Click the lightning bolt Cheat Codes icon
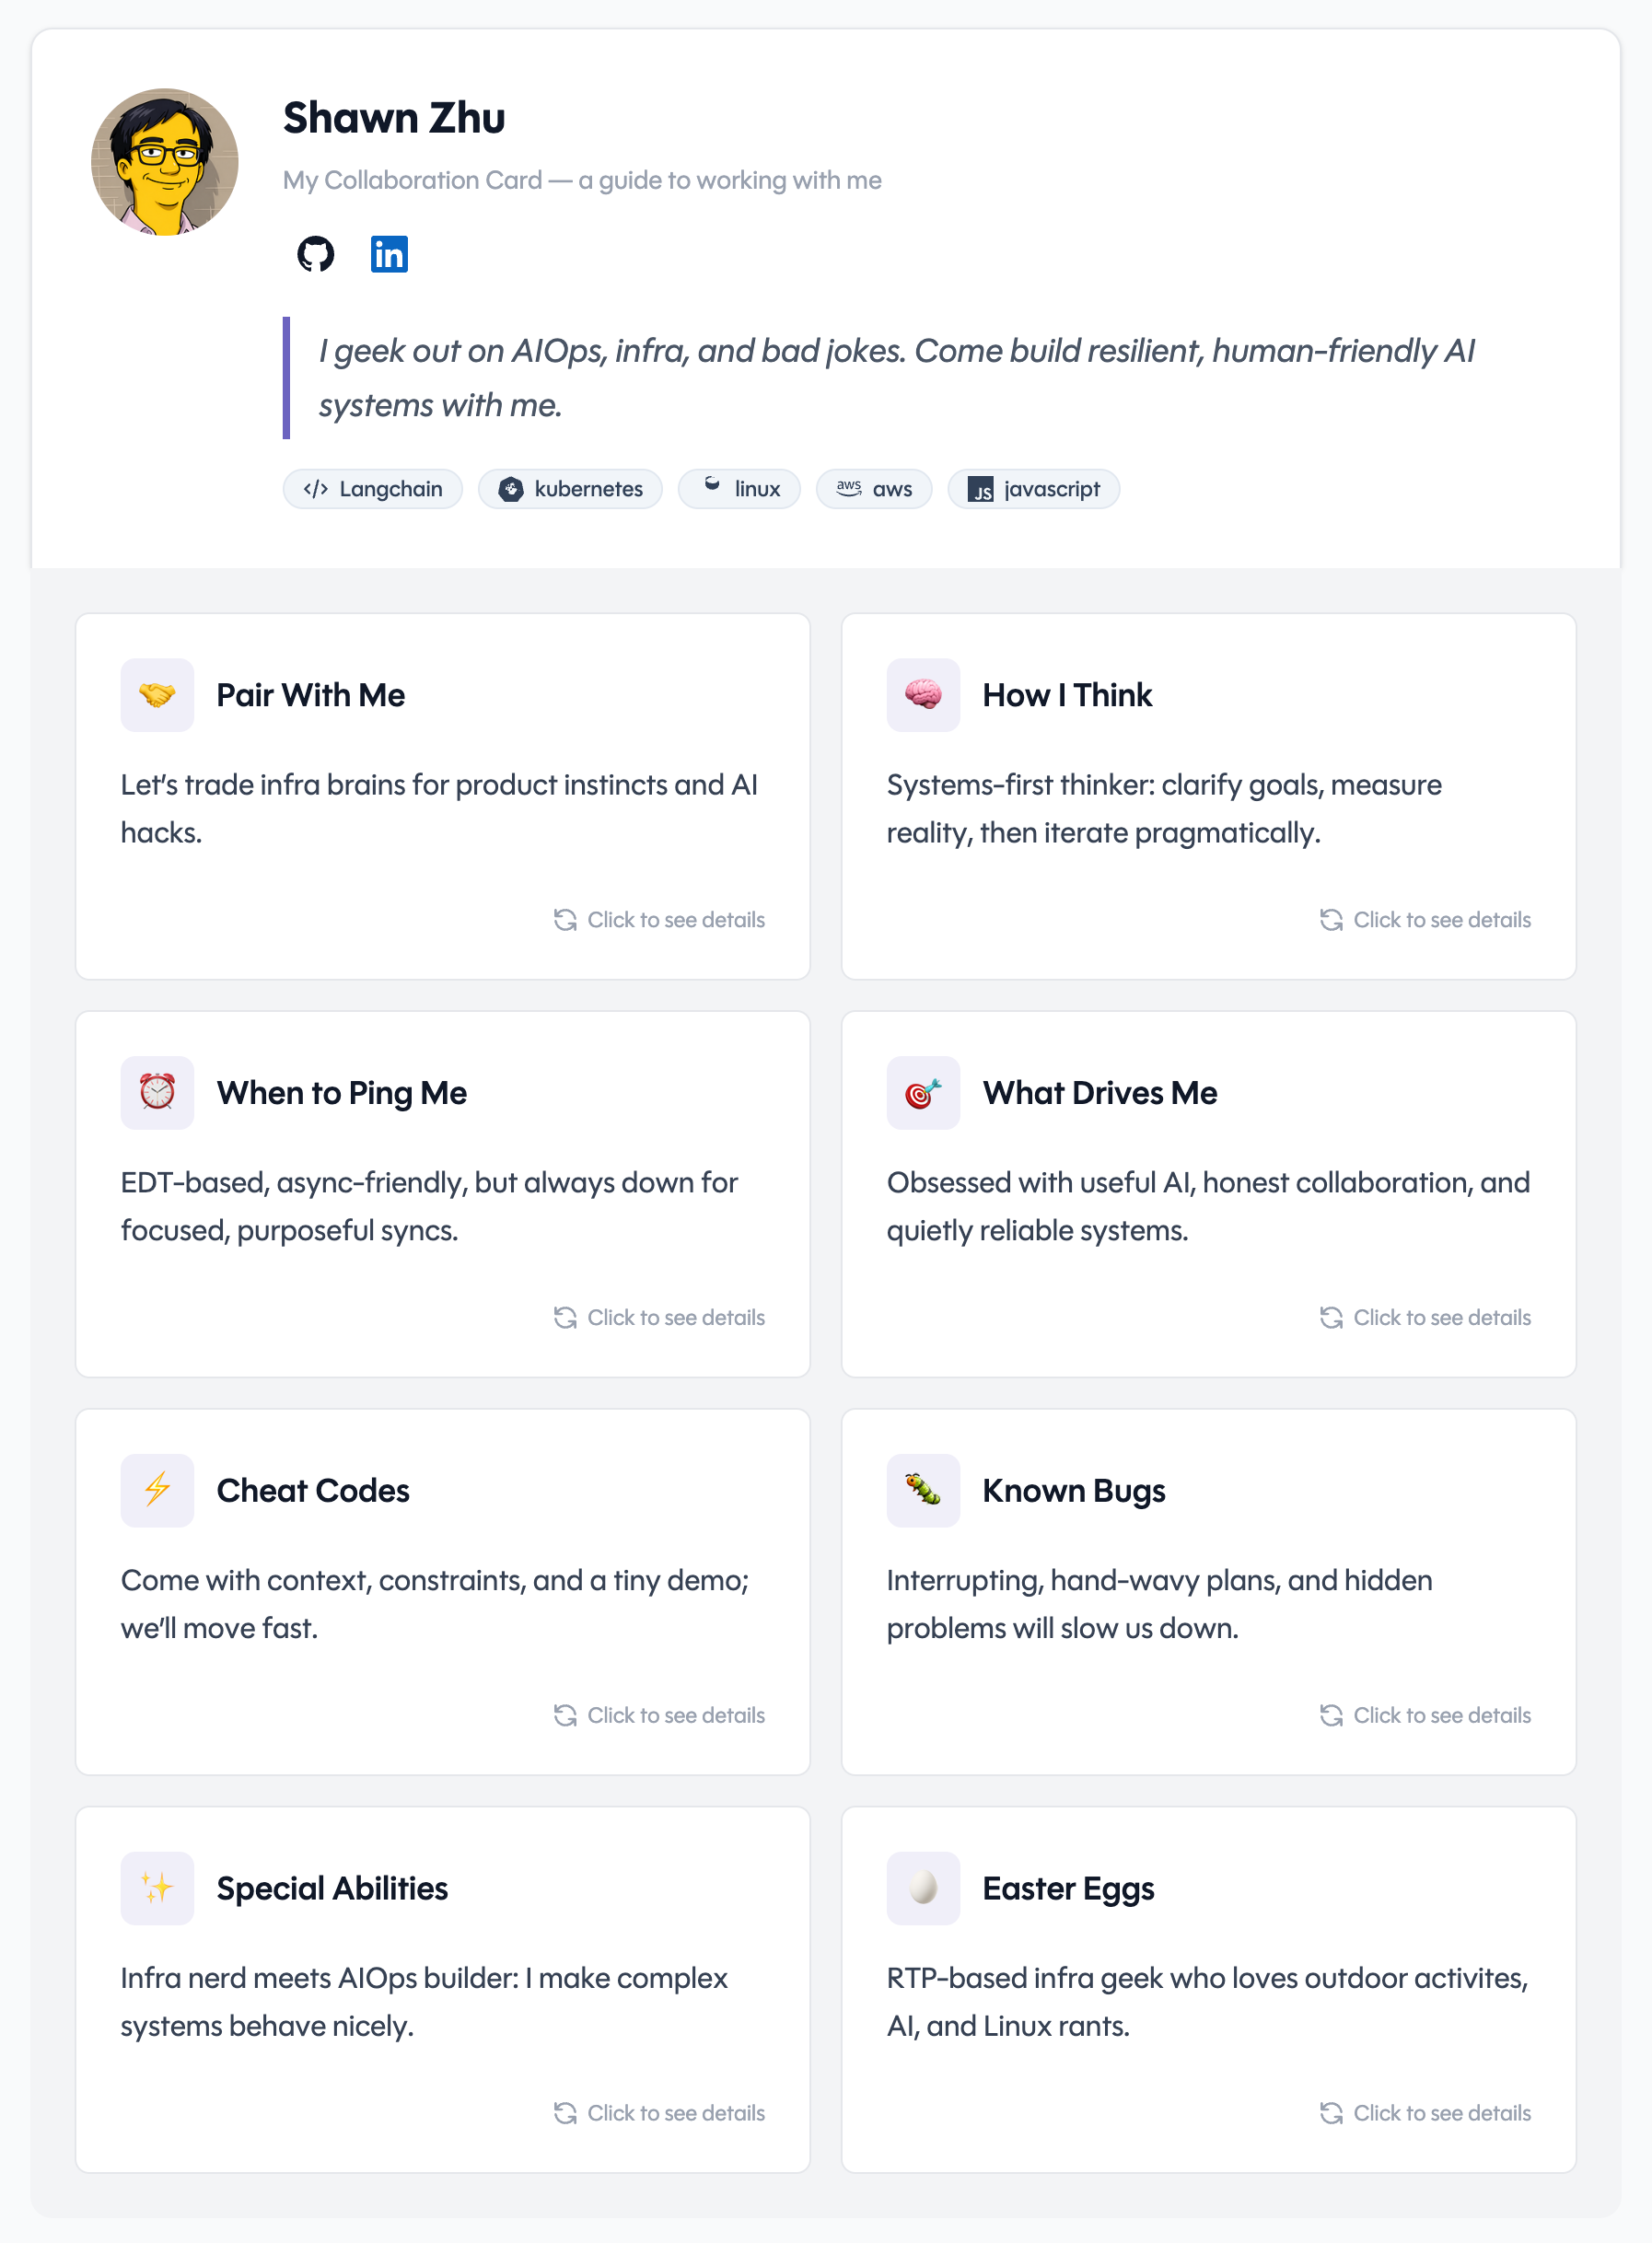Image resolution: width=1652 pixels, height=2243 pixels. click(x=157, y=1490)
